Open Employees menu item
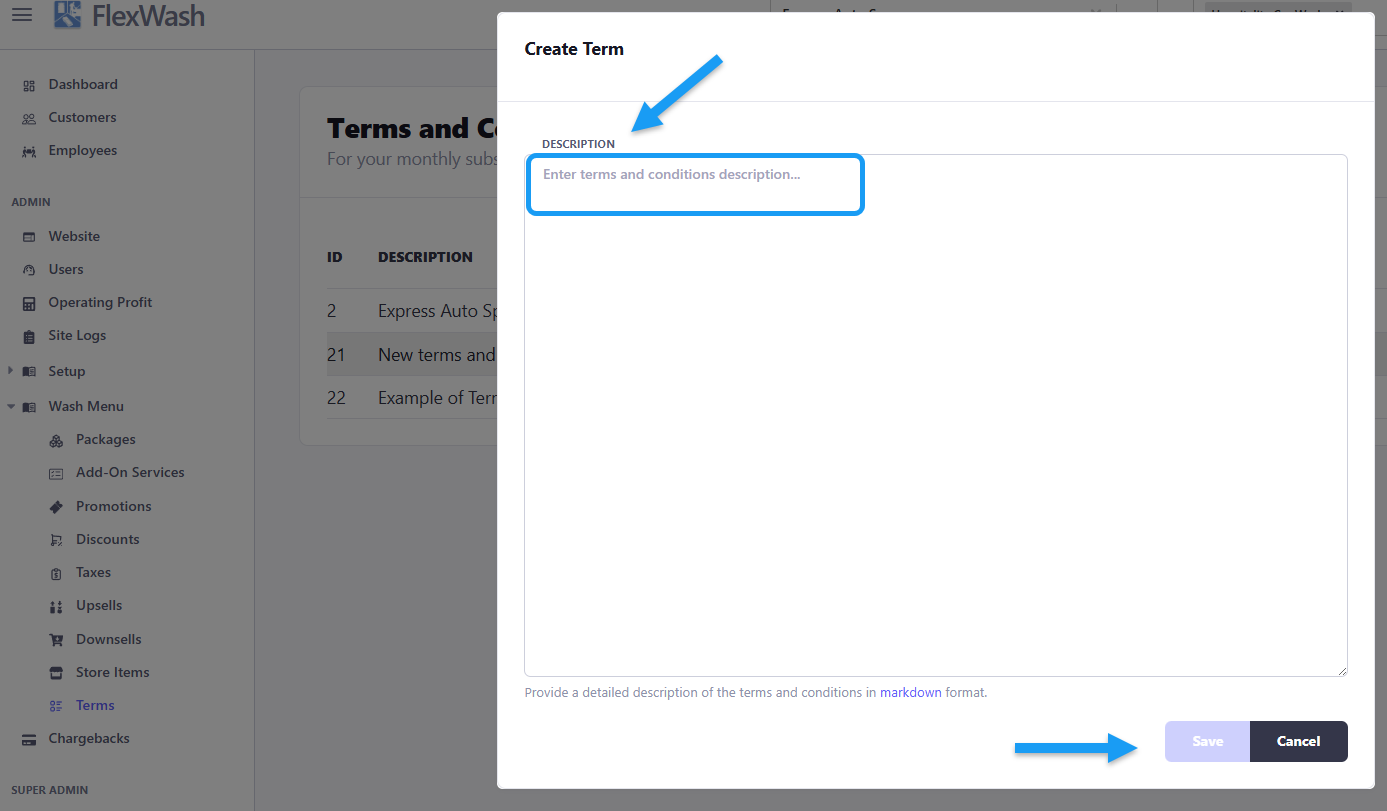 click(x=83, y=150)
